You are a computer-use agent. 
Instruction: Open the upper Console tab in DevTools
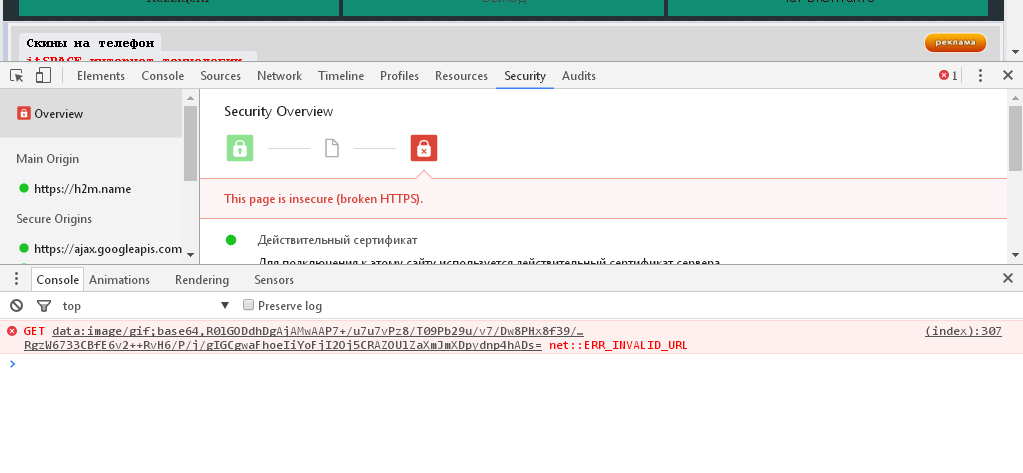162,76
